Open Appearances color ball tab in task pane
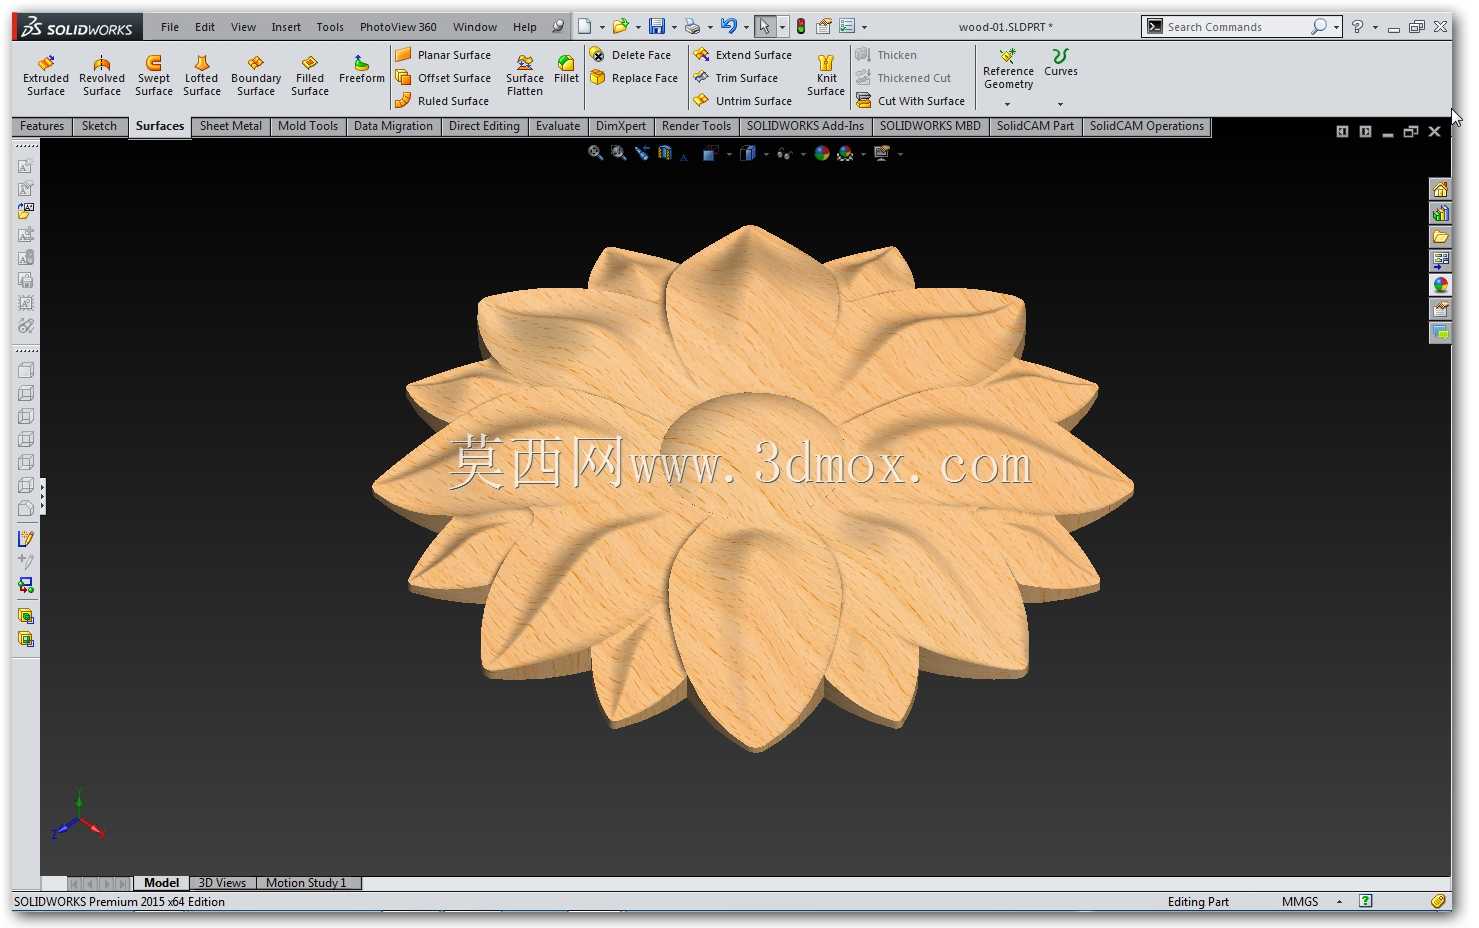1479x928 pixels. (x=1440, y=285)
